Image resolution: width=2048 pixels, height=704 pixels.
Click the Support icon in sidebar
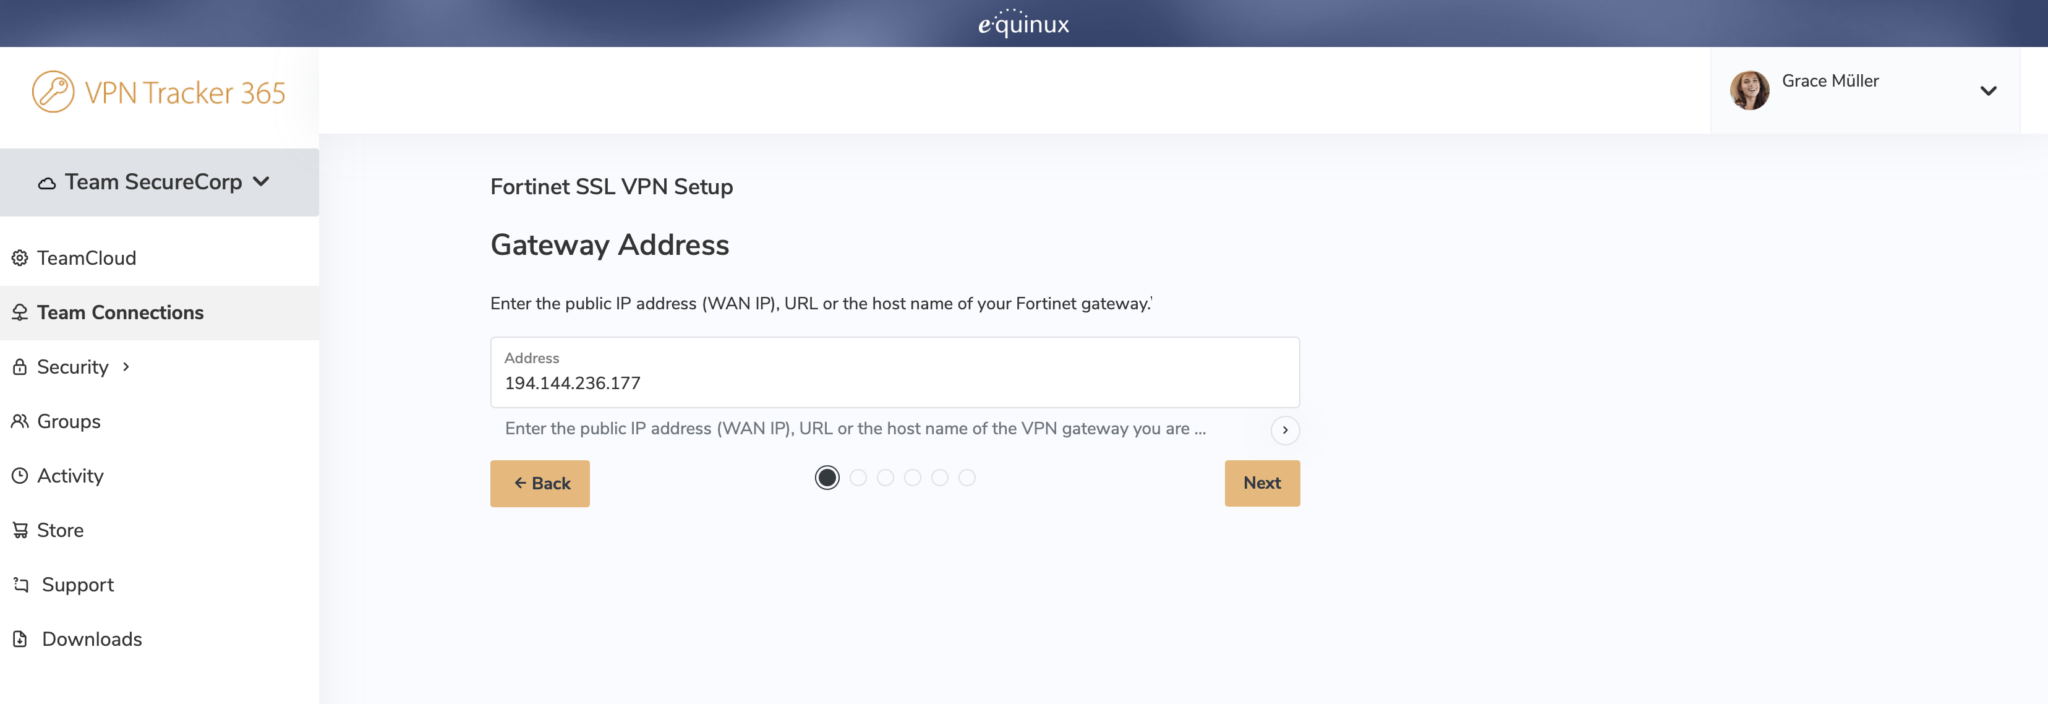click(x=20, y=585)
